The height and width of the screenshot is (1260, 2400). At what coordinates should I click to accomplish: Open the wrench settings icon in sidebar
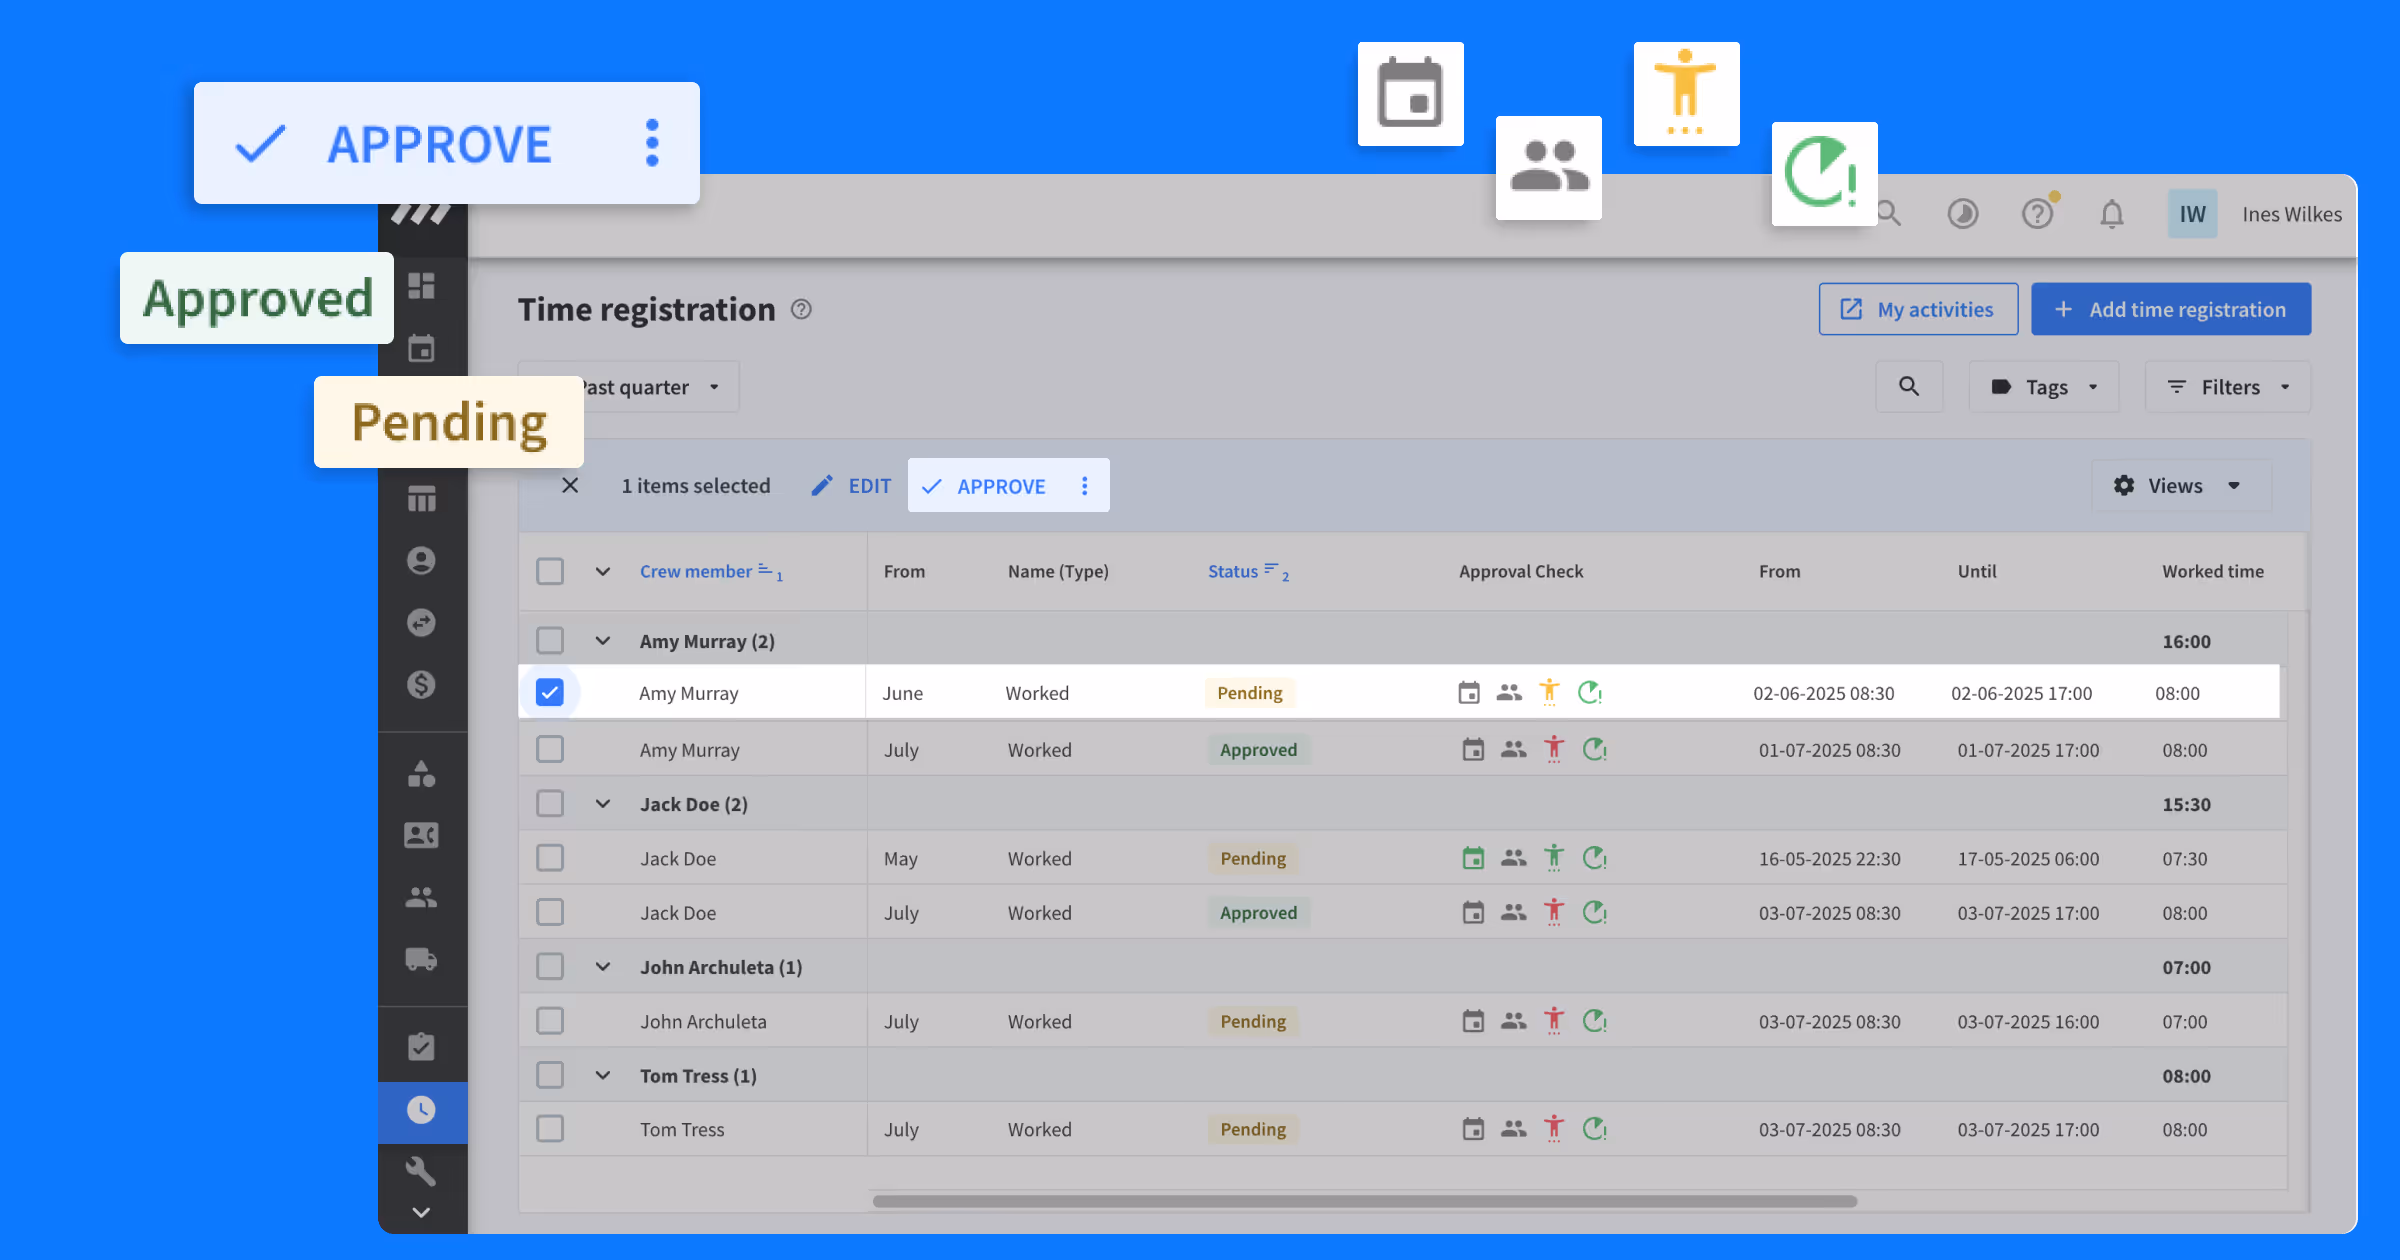click(421, 1170)
